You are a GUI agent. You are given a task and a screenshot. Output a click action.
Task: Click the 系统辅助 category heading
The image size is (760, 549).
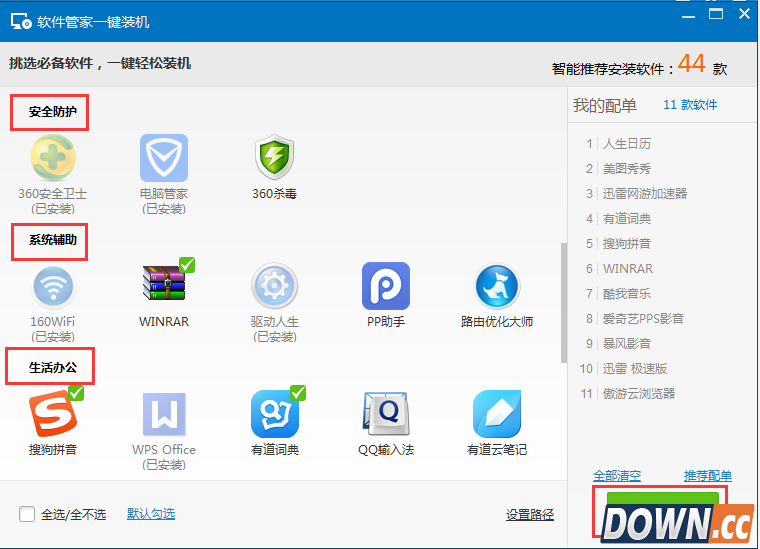tap(52, 240)
